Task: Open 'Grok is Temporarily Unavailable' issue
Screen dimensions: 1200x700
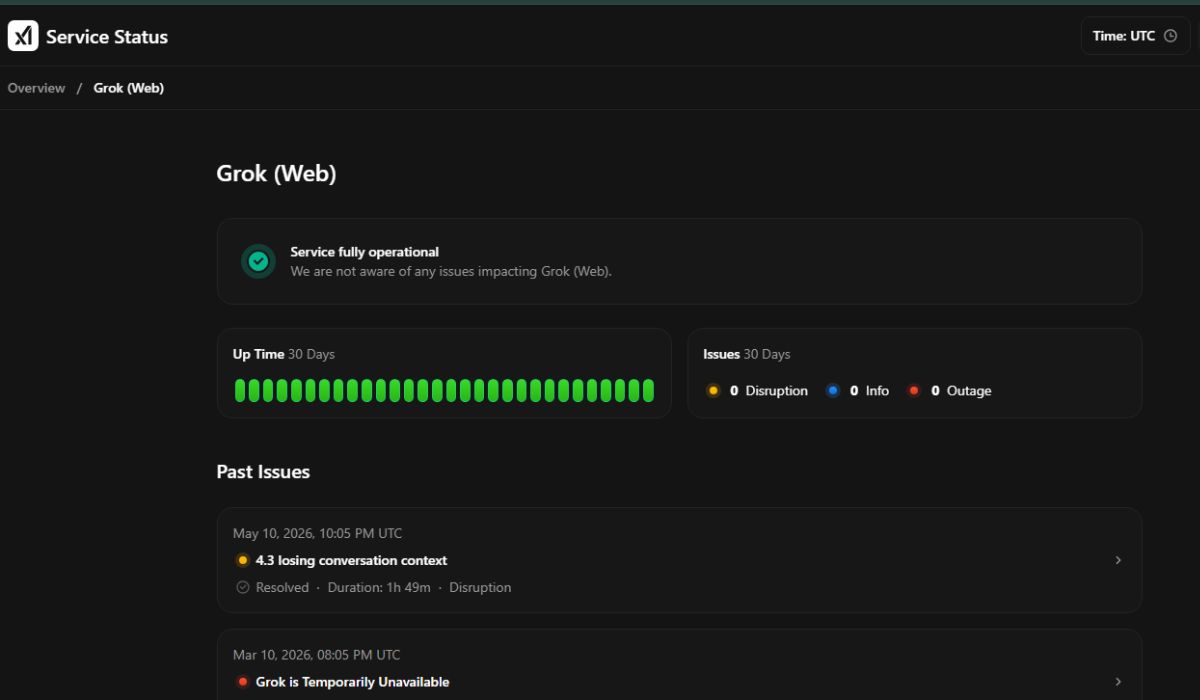Action: (x=679, y=665)
